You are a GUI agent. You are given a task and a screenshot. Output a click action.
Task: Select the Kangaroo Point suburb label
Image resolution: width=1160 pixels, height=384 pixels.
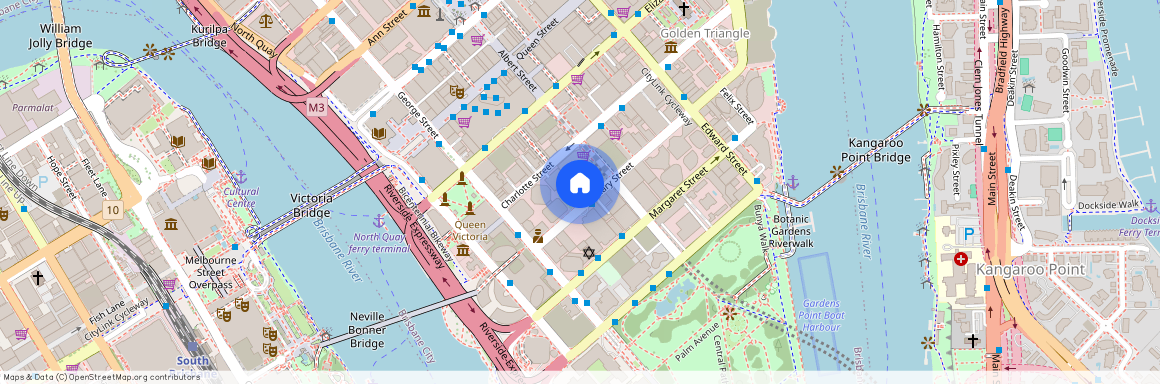click(x=1031, y=269)
